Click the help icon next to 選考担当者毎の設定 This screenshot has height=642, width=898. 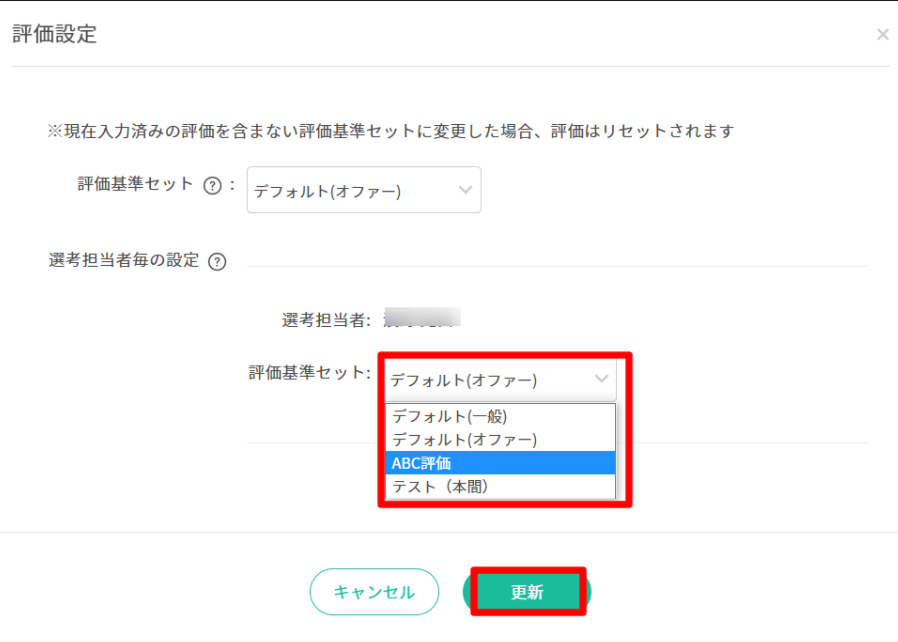pos(217,262)
